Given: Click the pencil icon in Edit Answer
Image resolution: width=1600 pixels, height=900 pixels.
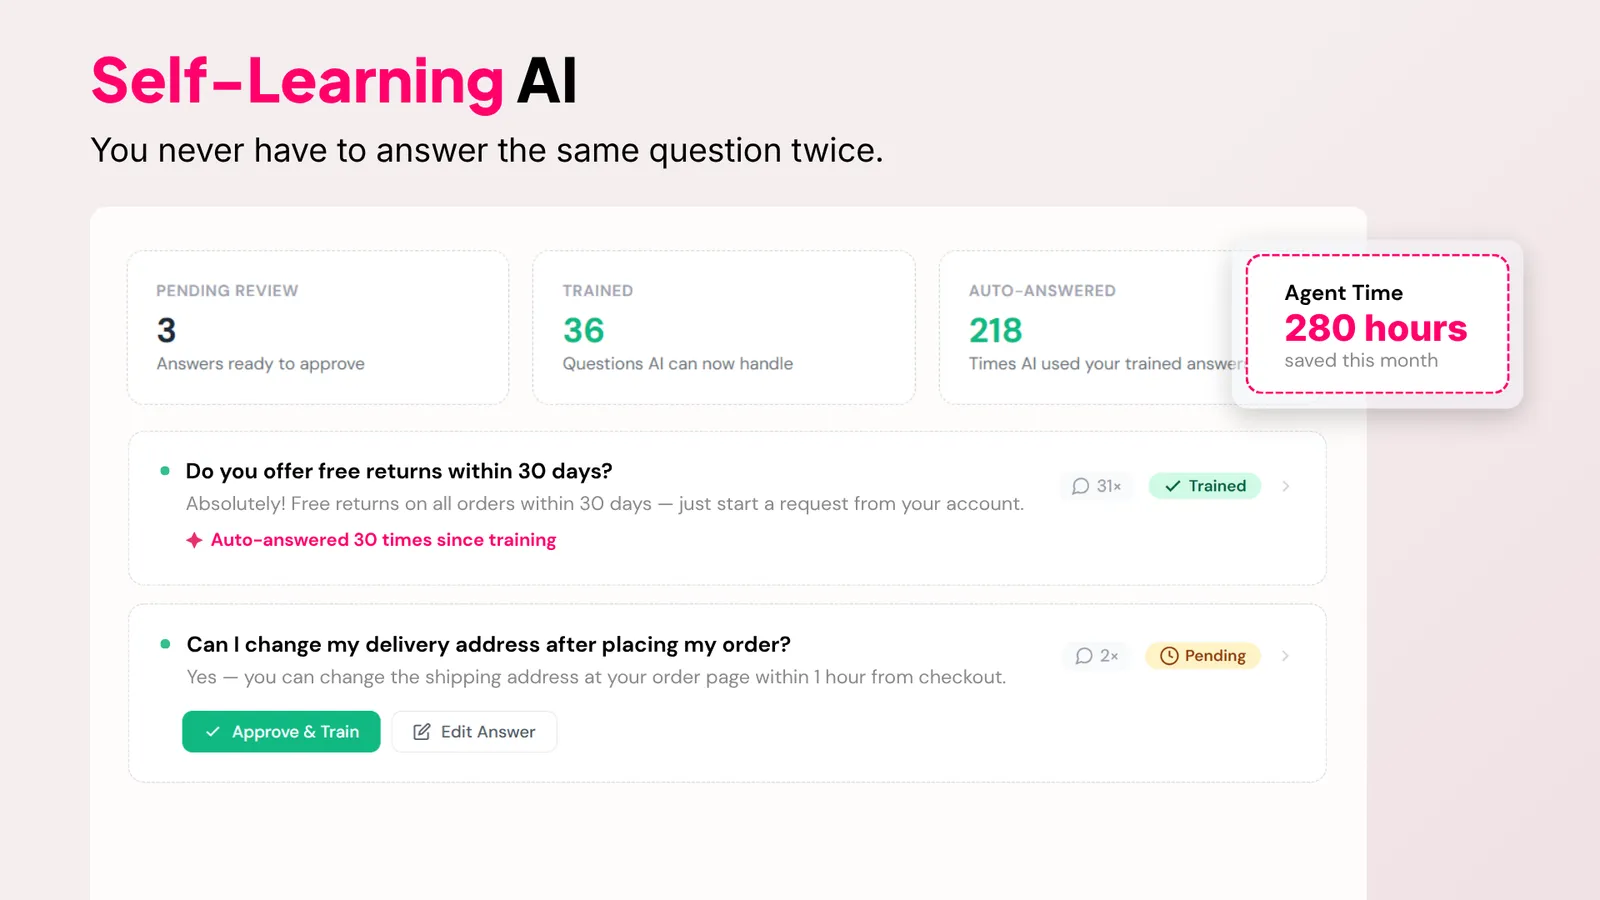Looking at the screenshot, I should pos(422,732).
